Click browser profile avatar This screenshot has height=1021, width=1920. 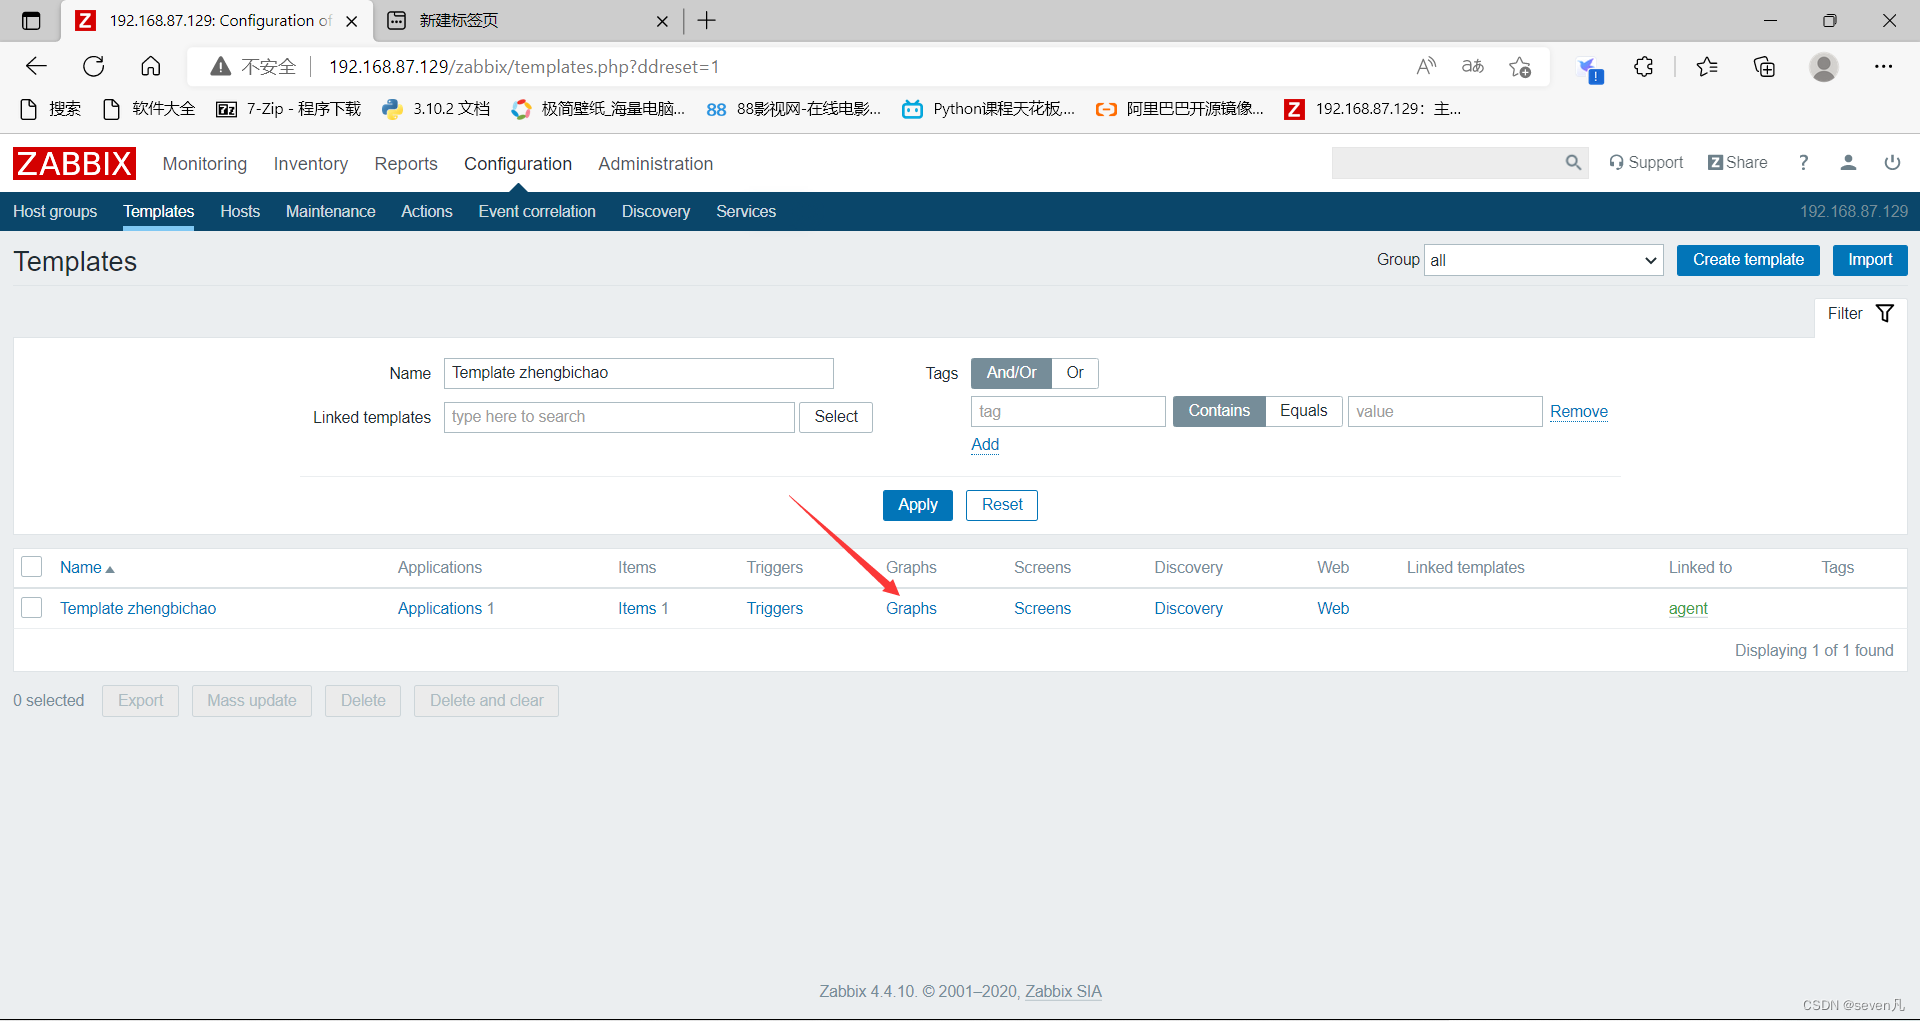pos(1824,67)
